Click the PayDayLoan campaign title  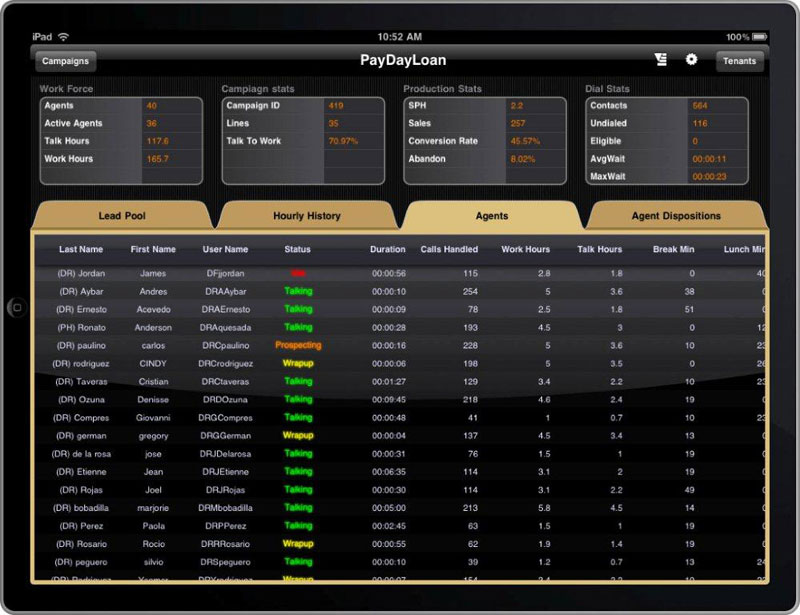(403, 60)
